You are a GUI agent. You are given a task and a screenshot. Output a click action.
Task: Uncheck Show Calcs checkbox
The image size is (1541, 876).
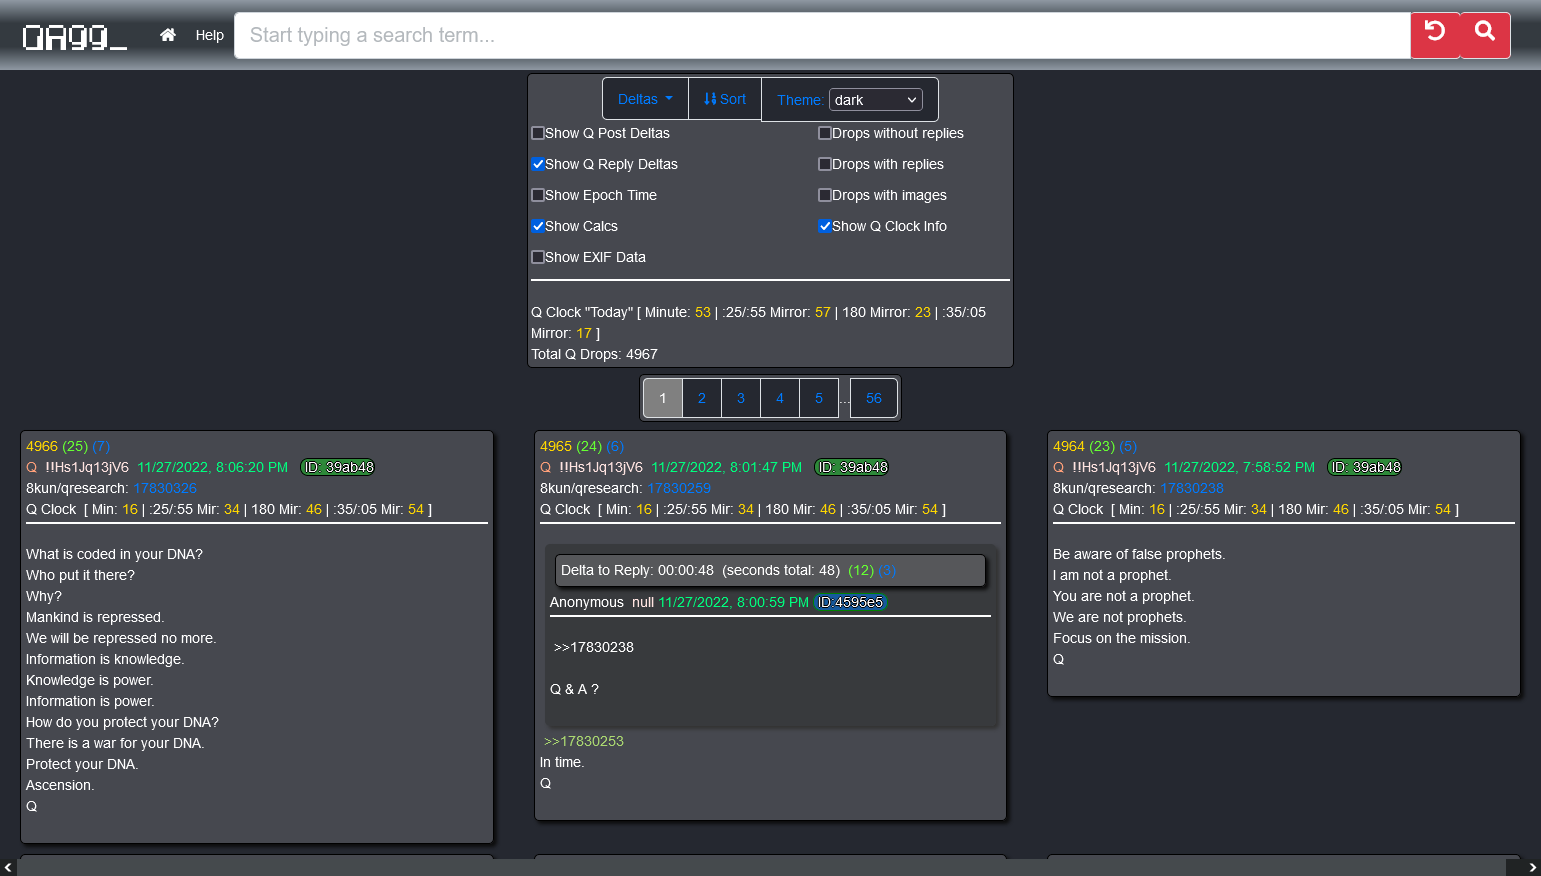[538, 226]
